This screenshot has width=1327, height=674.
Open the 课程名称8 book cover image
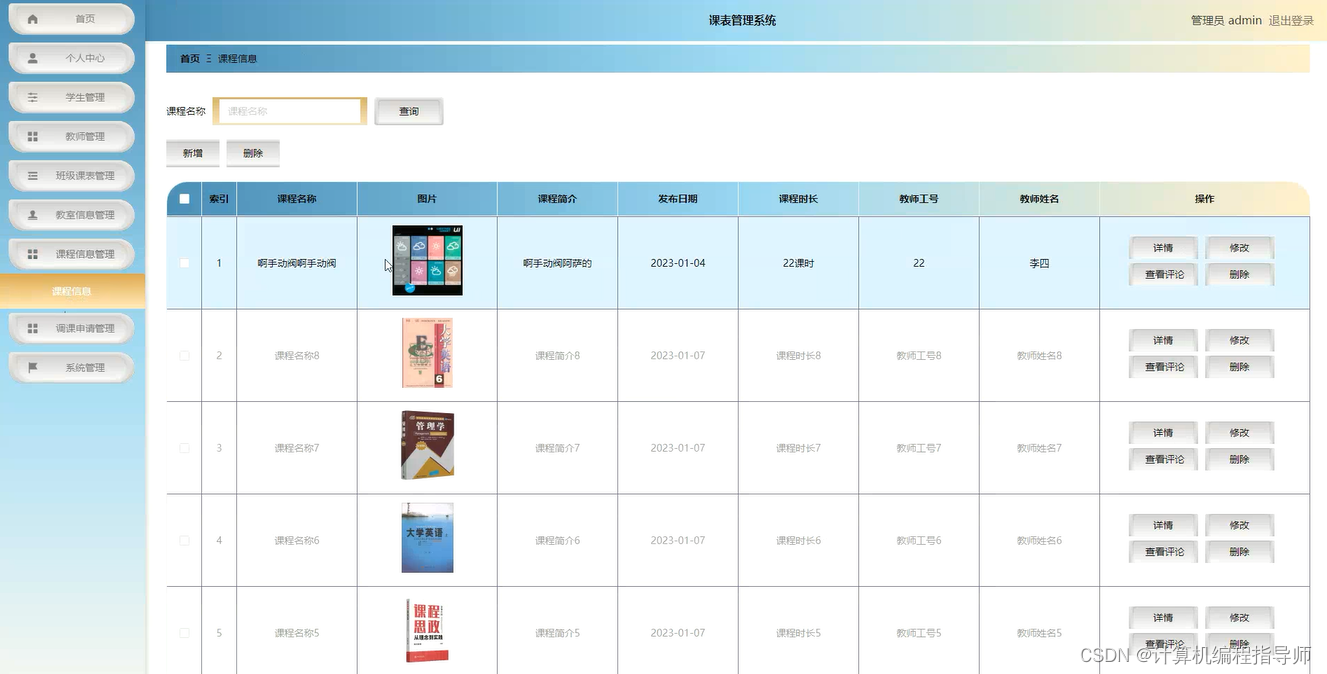[x=427, y=353]
